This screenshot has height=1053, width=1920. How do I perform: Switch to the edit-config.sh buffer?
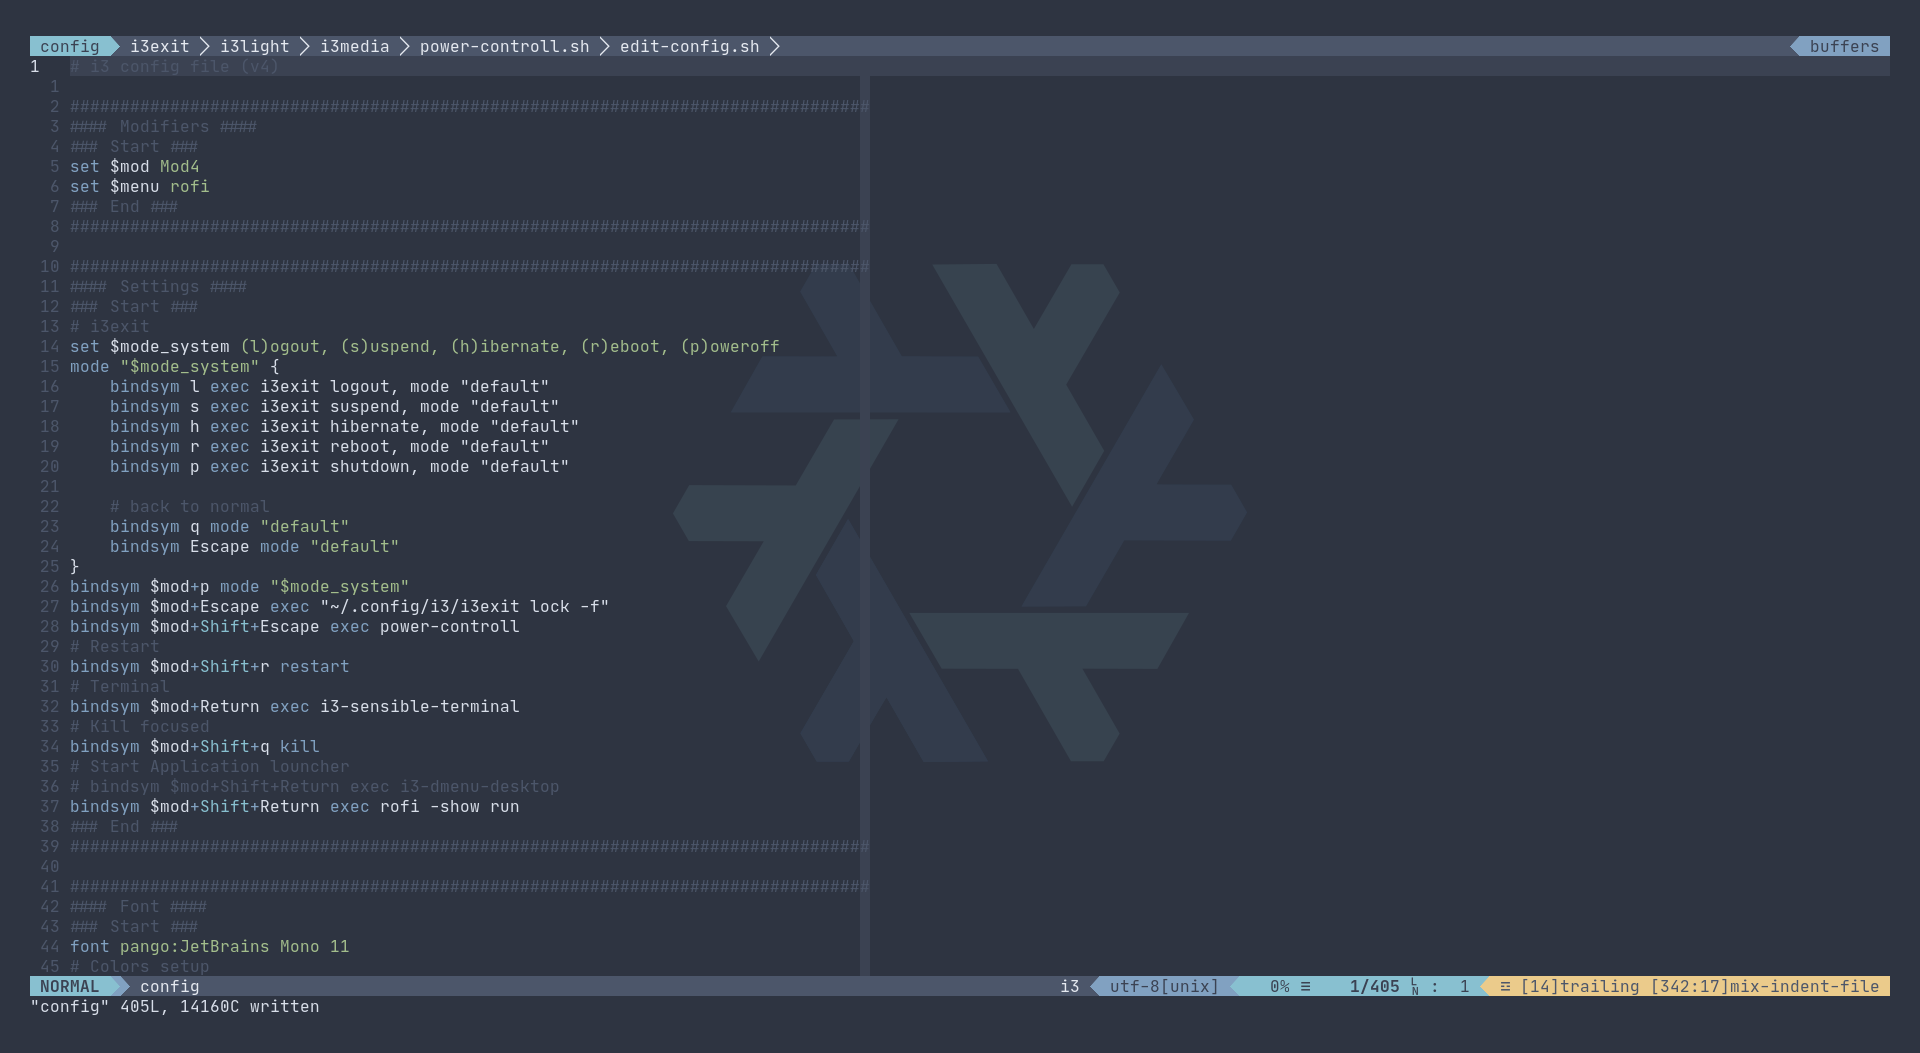[x=688, y=46]
